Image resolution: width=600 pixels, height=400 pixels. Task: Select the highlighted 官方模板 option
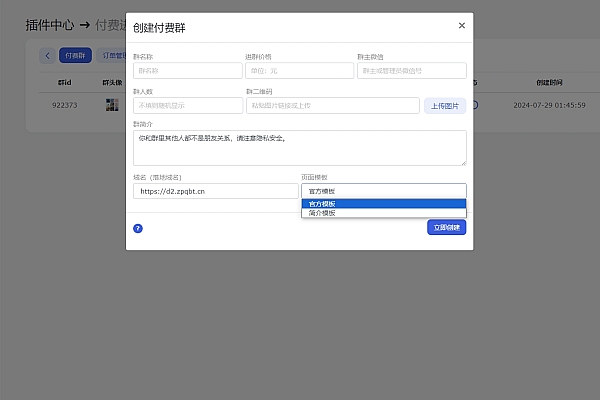(x=384, y=204)
